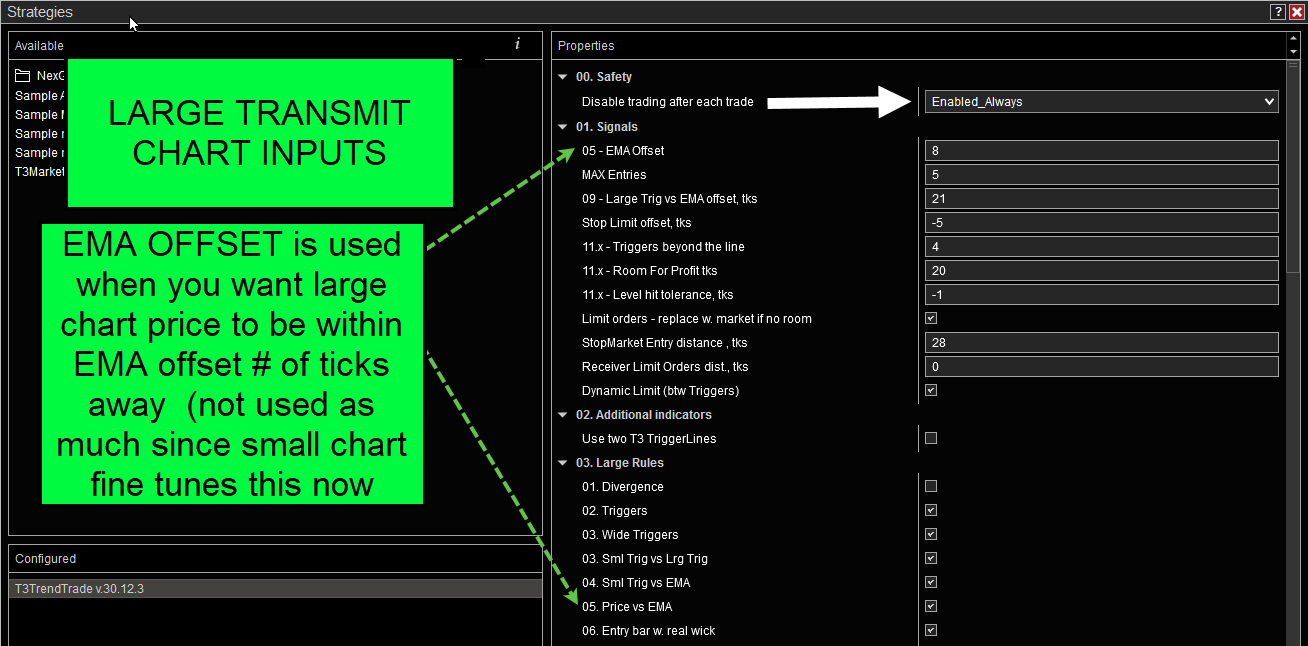This screenshot has width=1308, height=646.
Task: Collapse the 01. Signals section
Action: pyautogui.click(x=563, y=127)
